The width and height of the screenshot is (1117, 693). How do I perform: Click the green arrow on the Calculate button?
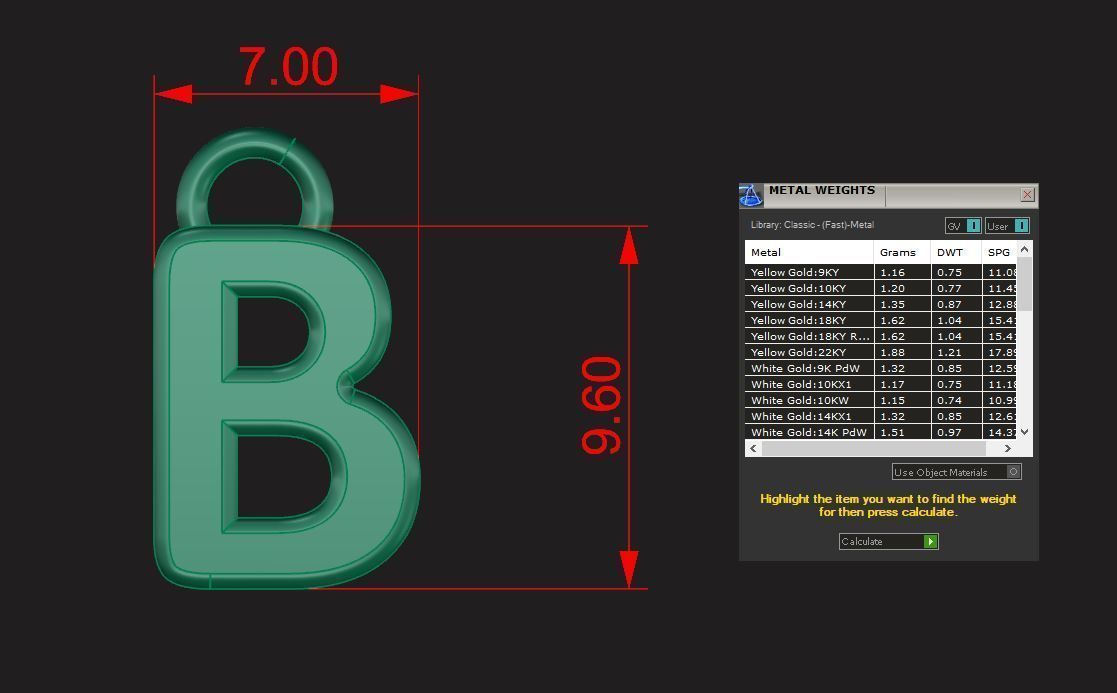pyautogui.click(x=930, y=541)
